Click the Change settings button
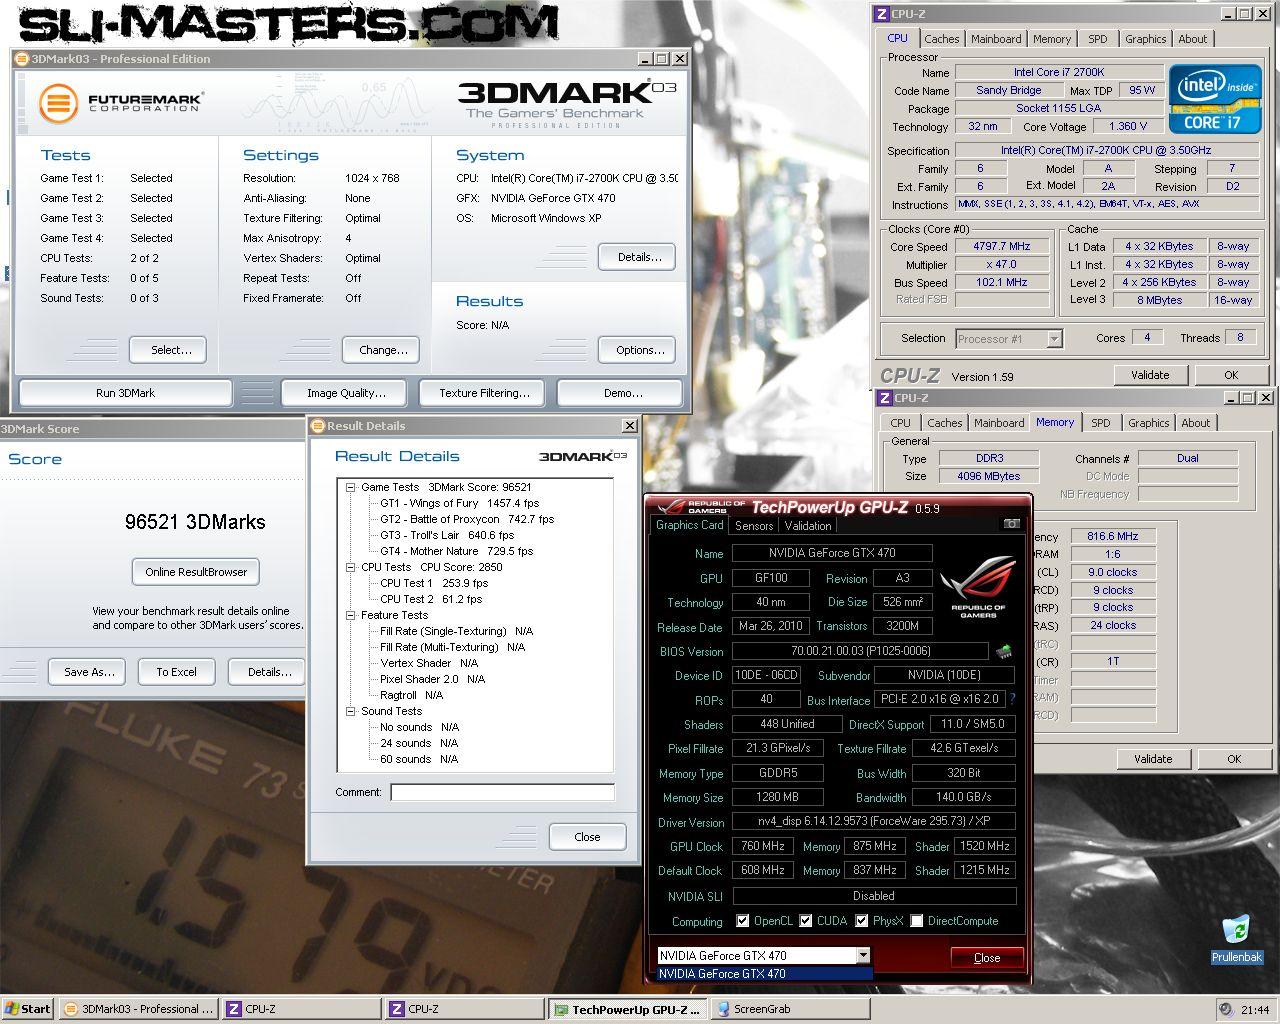 click(383, 350)
